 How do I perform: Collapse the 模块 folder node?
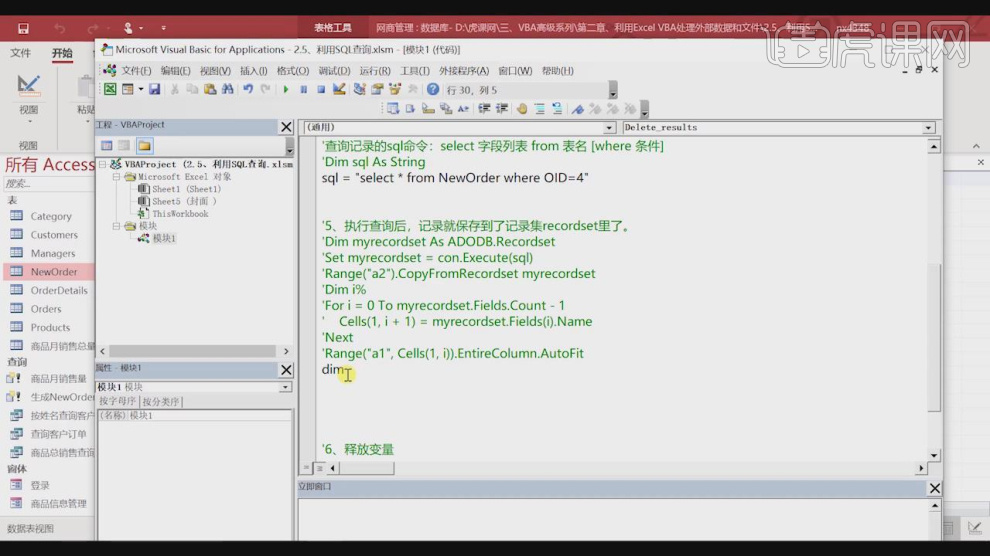pos(116,225)
